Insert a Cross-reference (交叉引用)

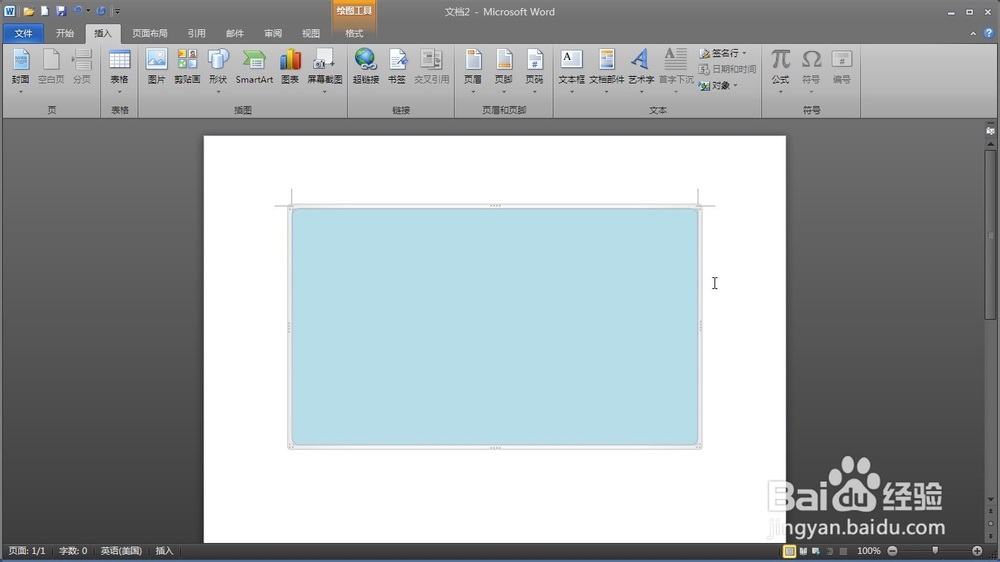[431, 68]
